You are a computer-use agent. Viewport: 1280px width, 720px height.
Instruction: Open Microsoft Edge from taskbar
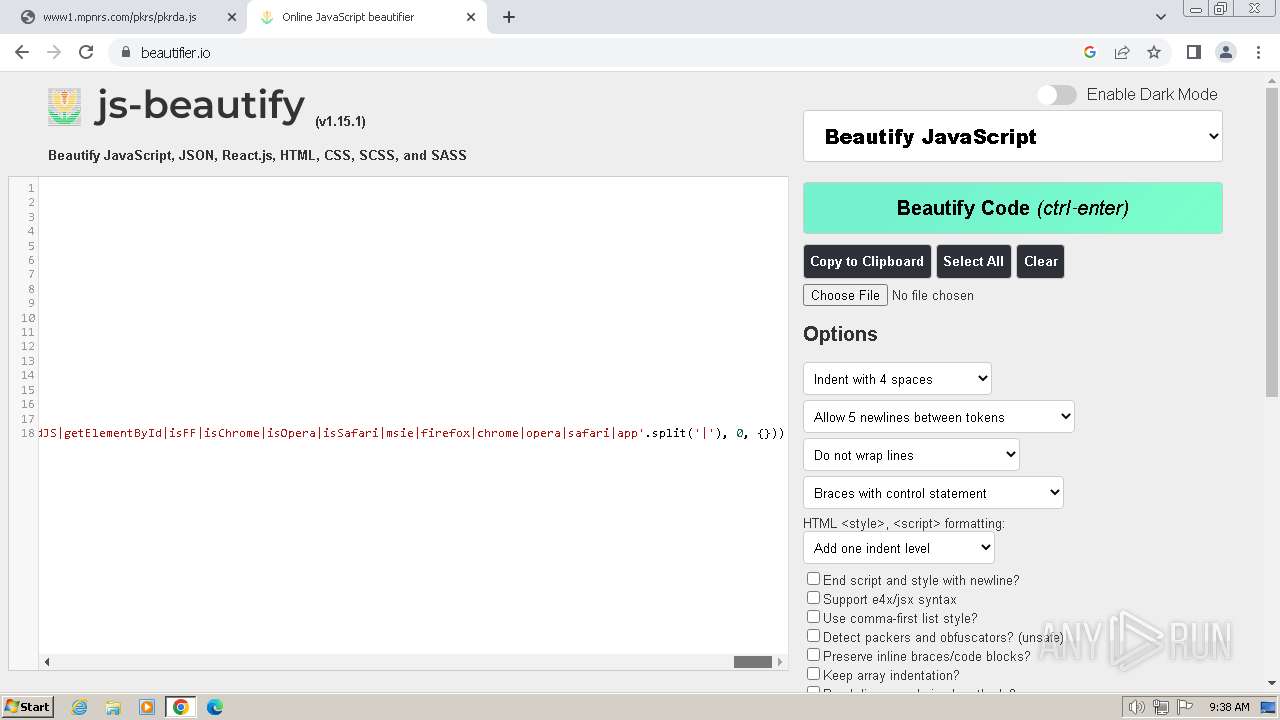tap(215, 707)
